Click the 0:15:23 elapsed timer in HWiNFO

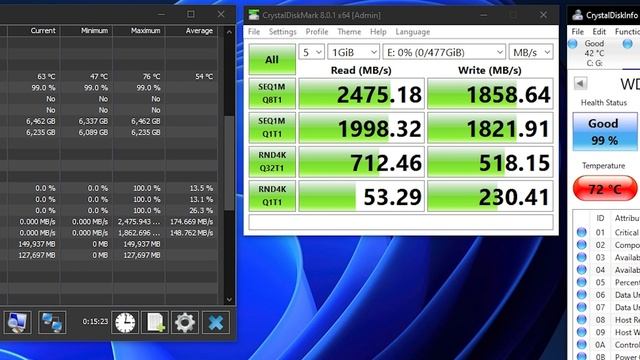[x=95, y=322]
